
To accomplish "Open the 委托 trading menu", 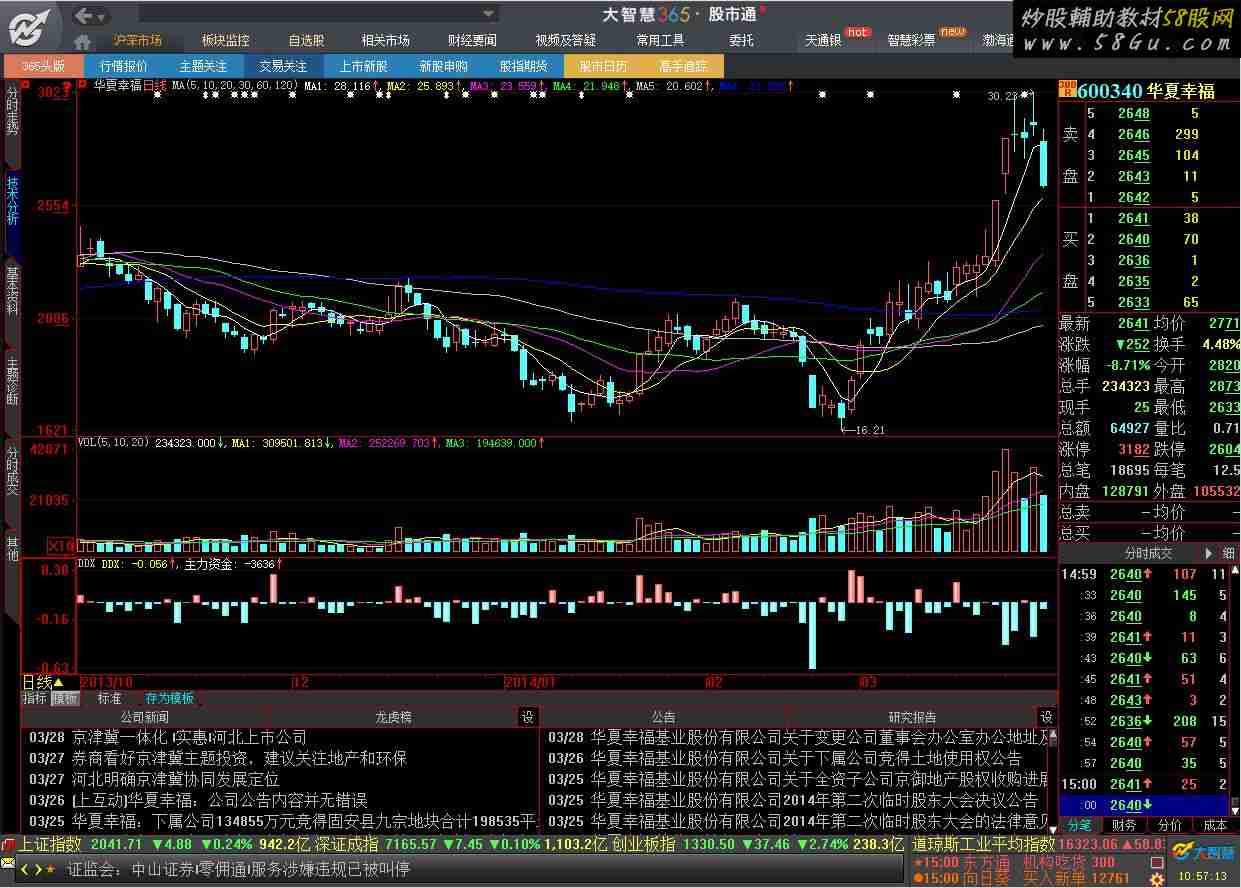I will pos(741,41).
